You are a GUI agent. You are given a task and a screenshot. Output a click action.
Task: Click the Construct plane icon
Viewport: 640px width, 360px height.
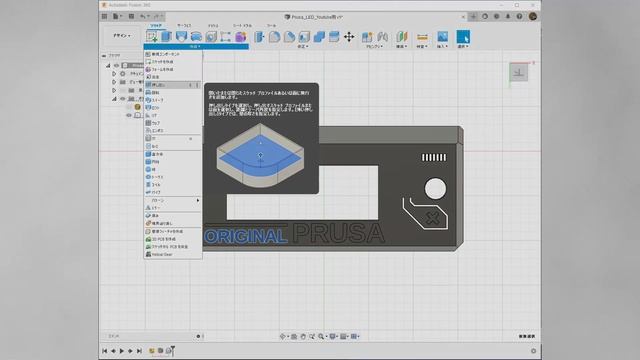402,37
